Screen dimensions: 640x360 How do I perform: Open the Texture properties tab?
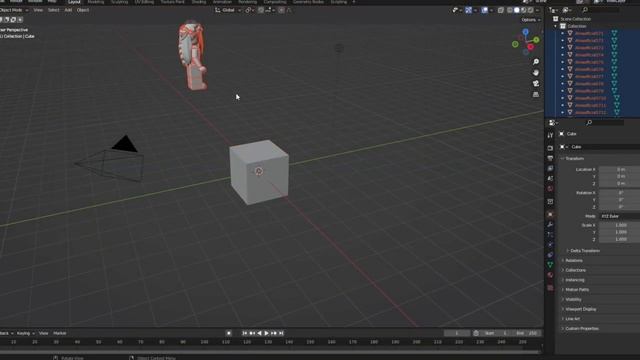[550, 288]
